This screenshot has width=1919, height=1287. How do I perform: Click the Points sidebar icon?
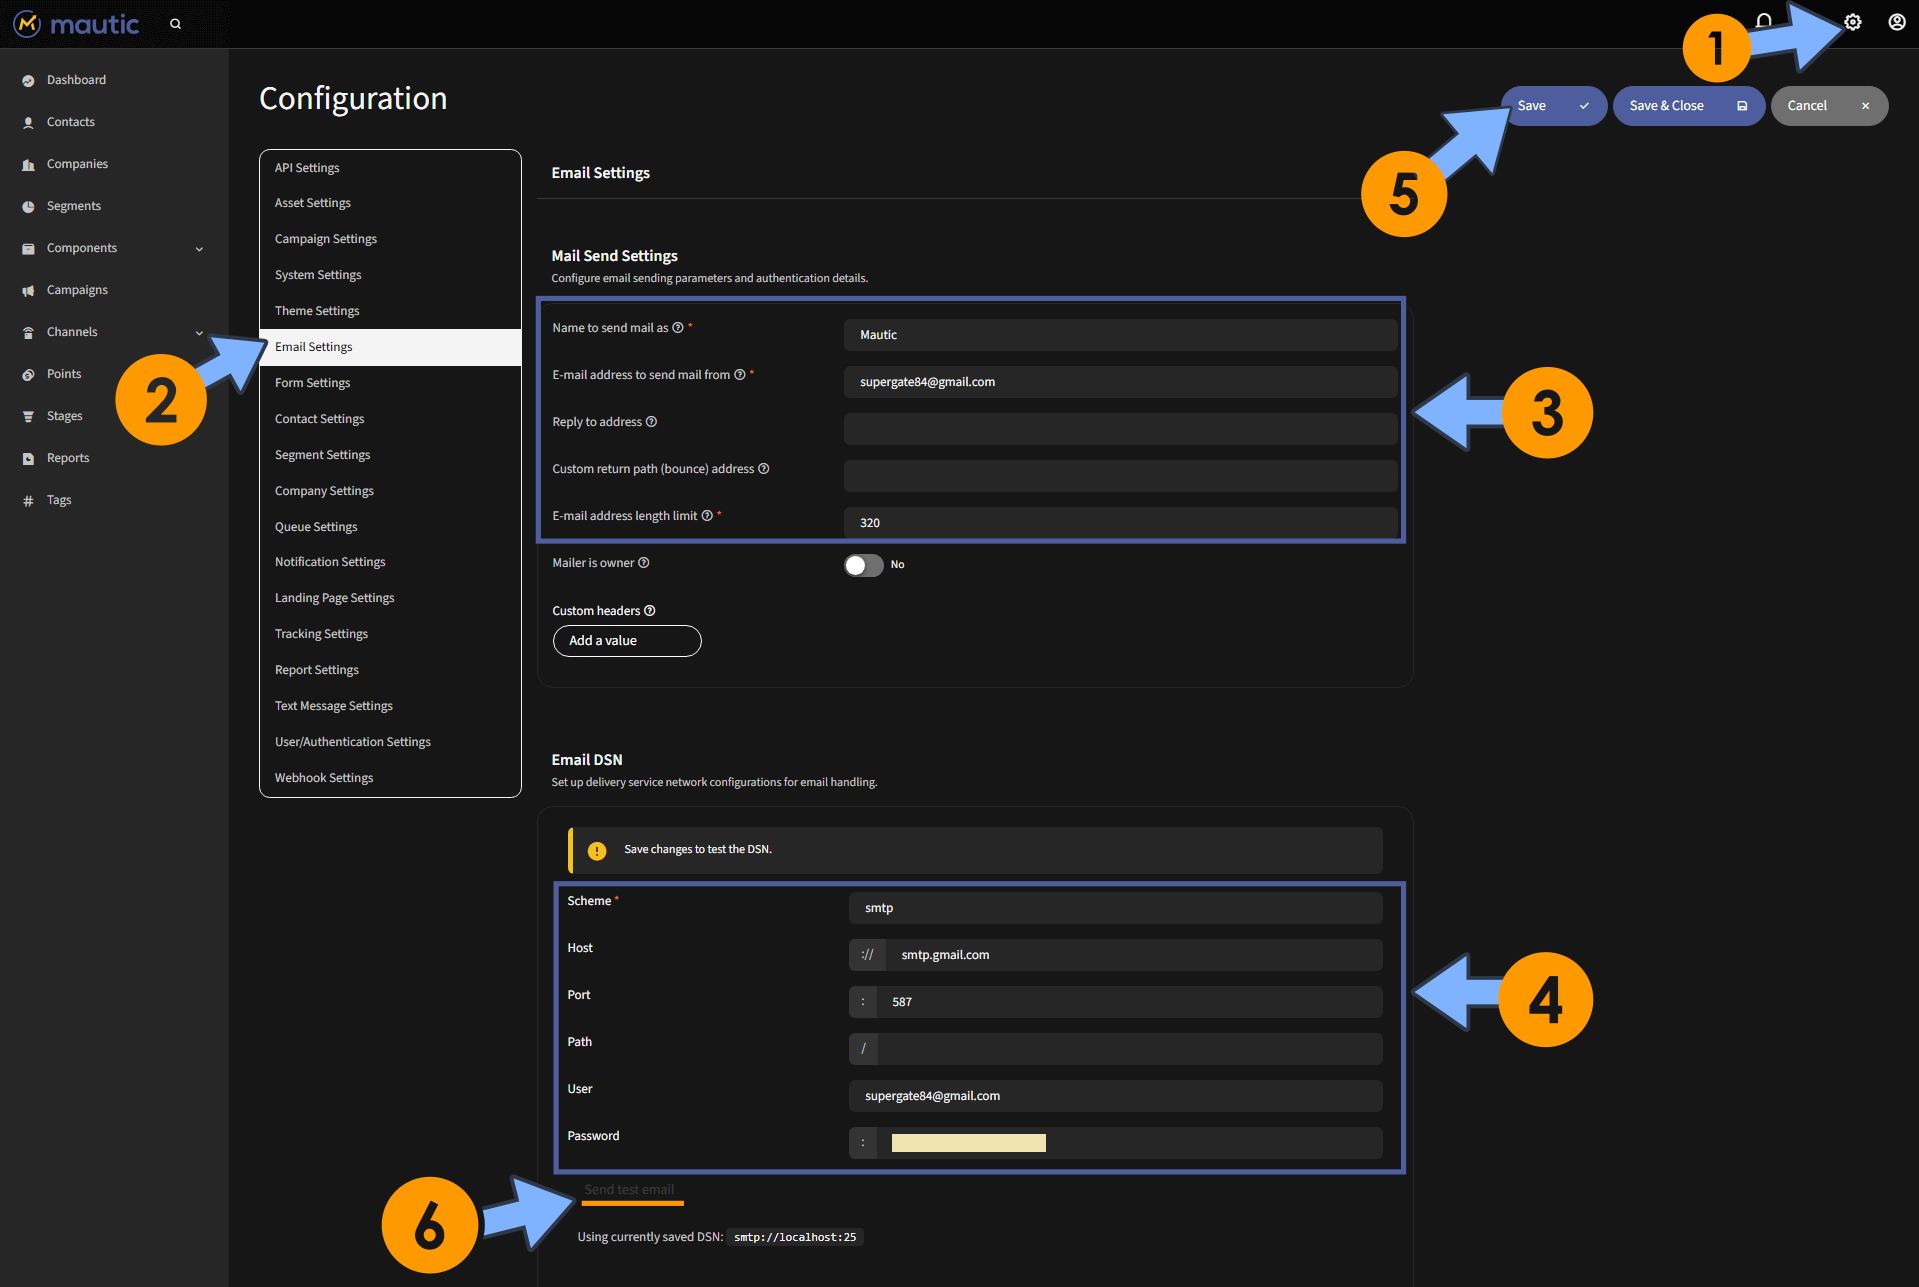pos(28,374)
